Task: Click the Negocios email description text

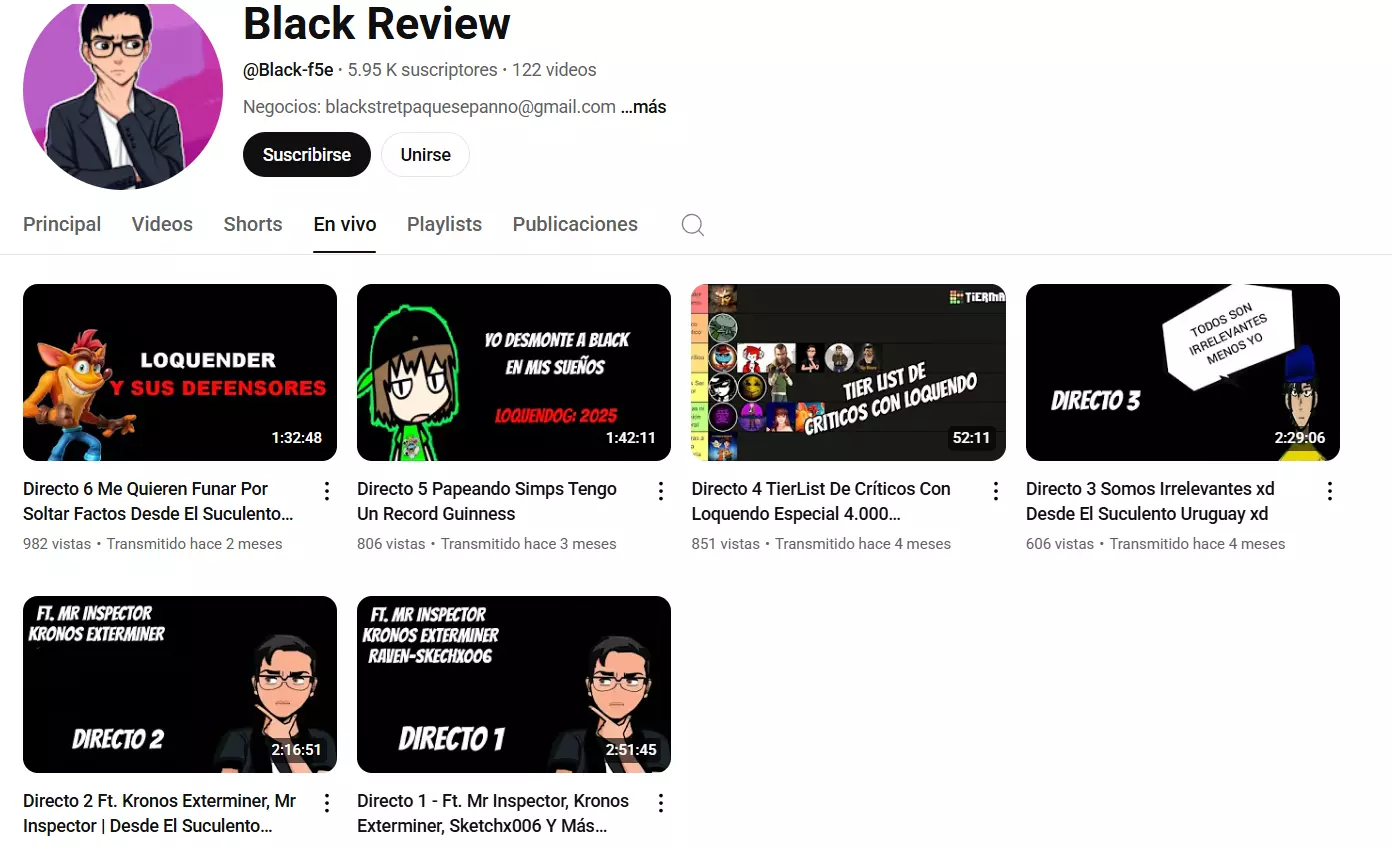Action: [429, 107]
